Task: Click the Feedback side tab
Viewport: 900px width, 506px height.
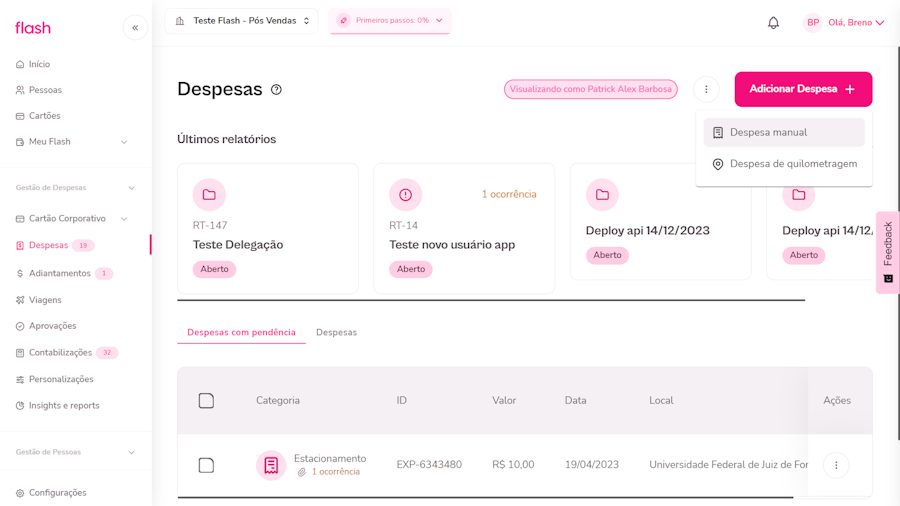Action: click(887, 252)
